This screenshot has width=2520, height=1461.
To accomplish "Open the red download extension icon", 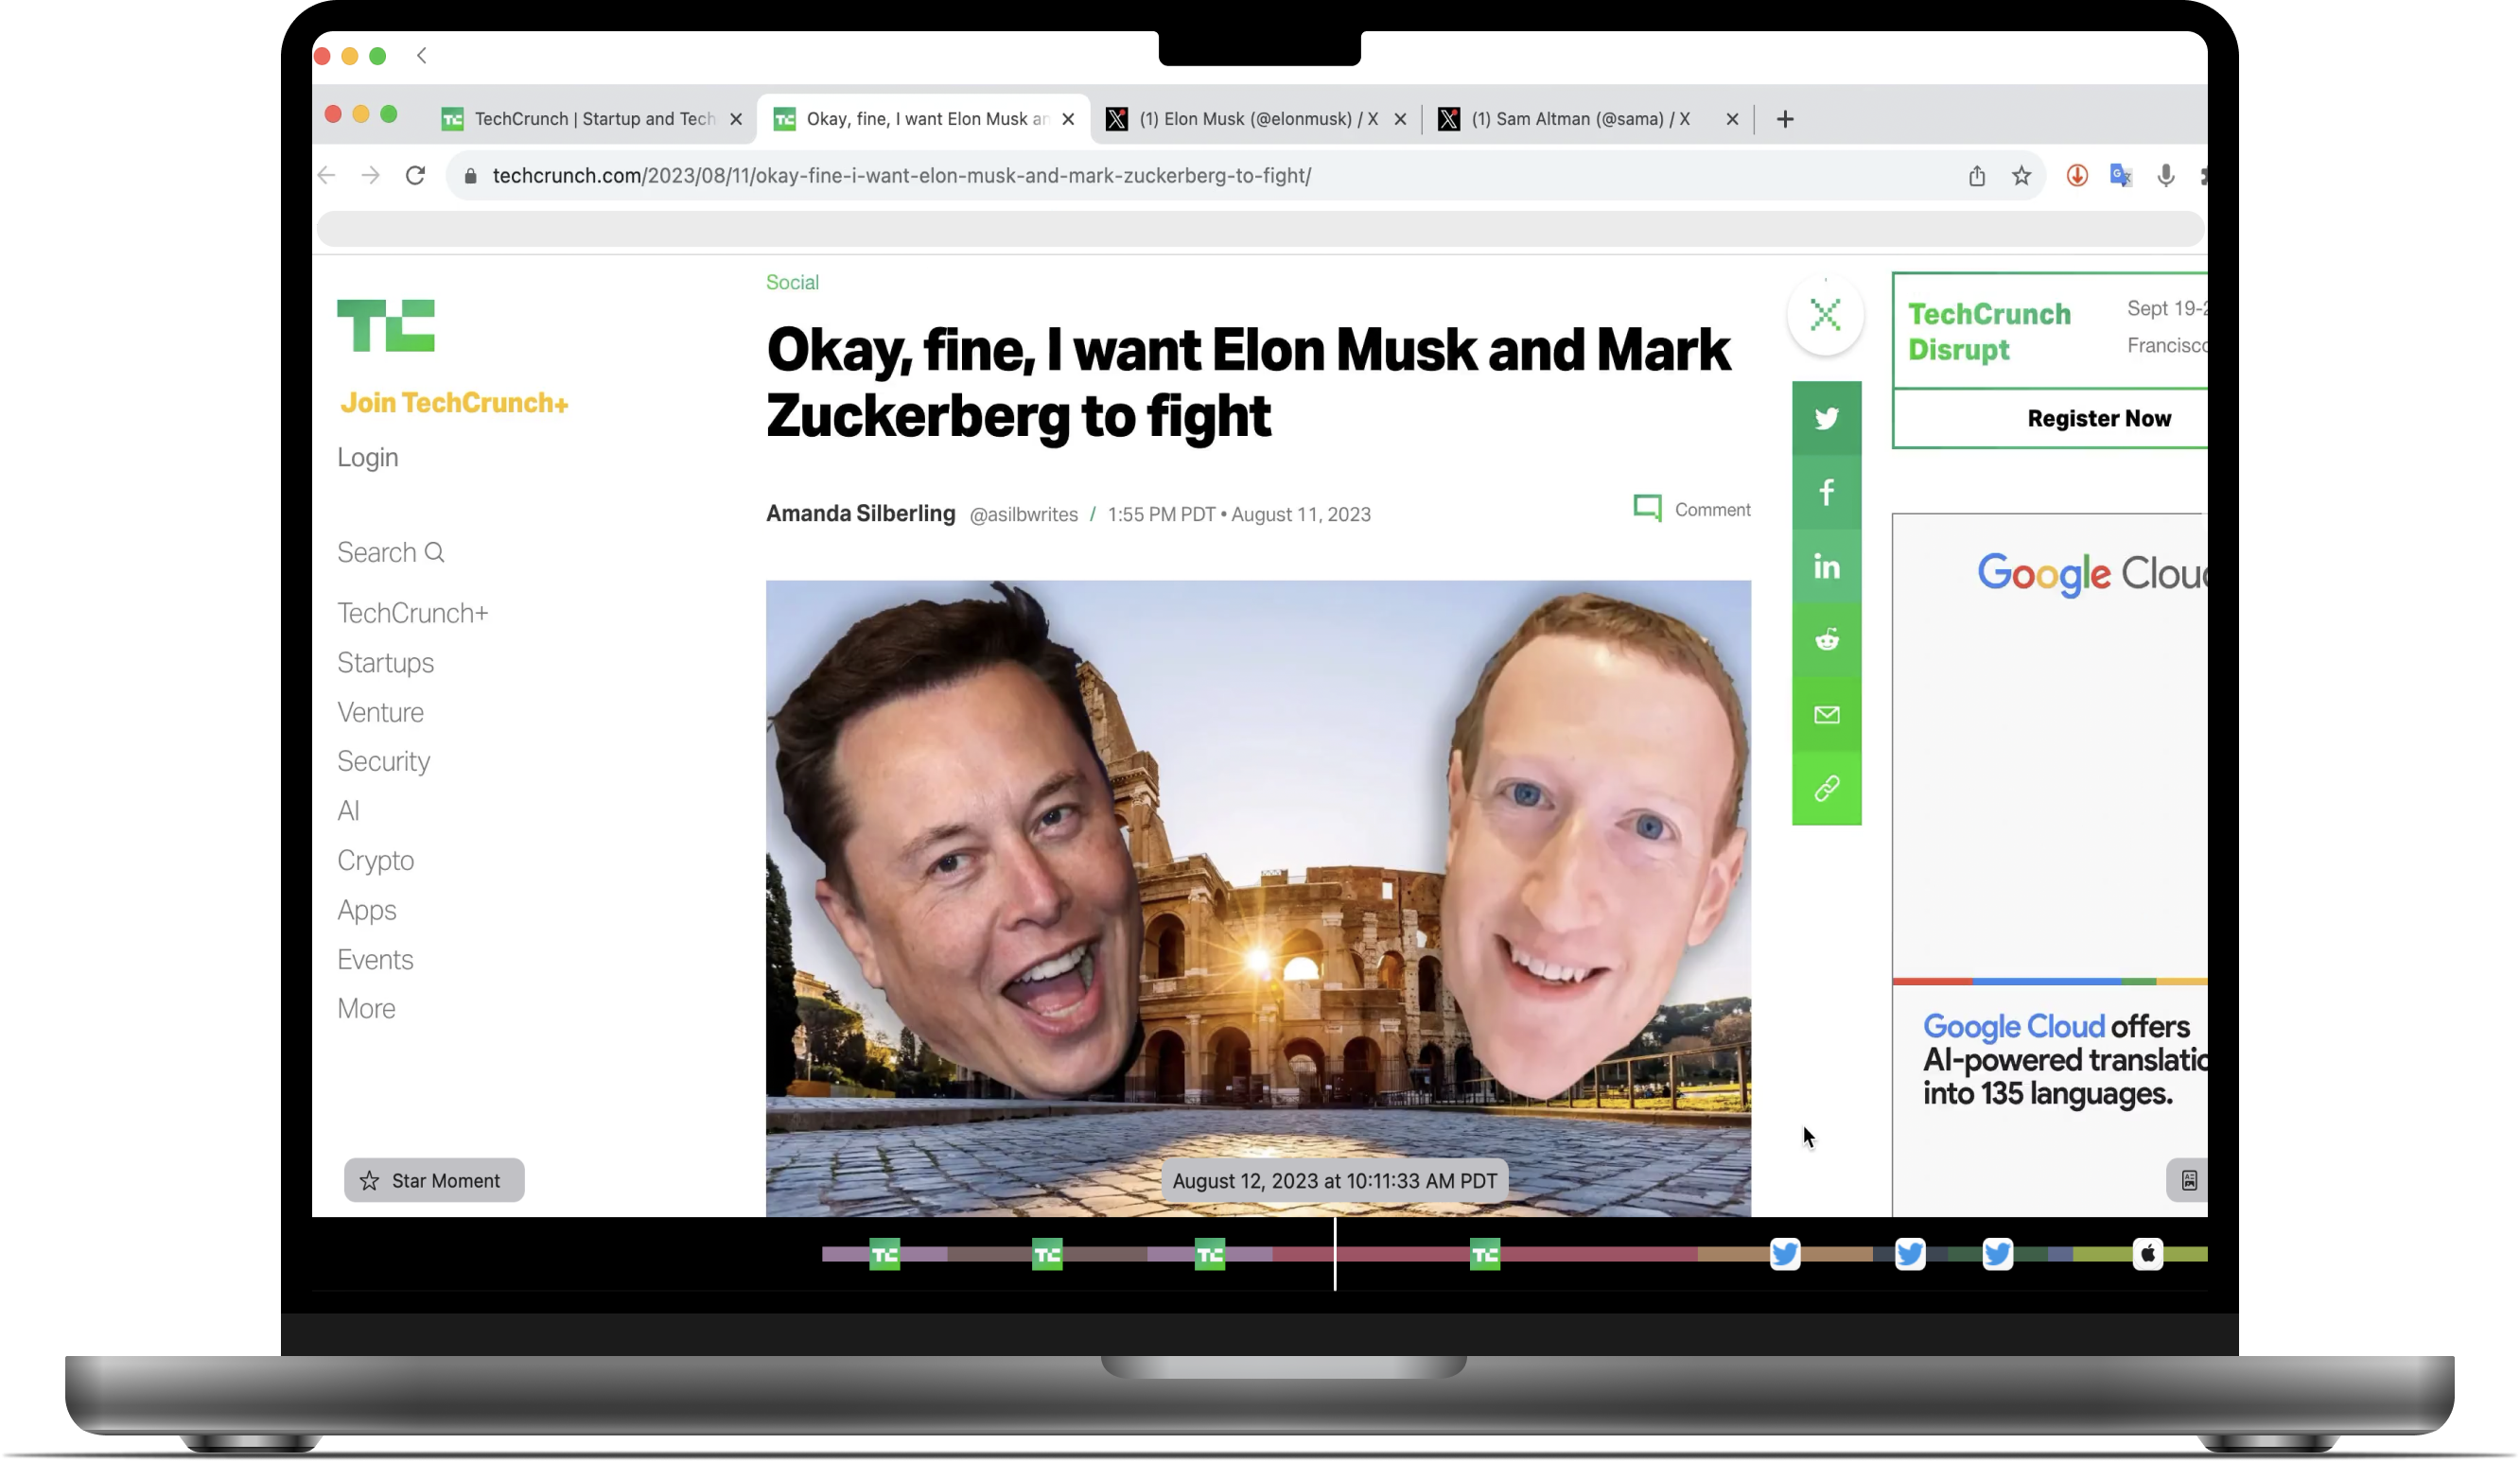I will 2077,176.
